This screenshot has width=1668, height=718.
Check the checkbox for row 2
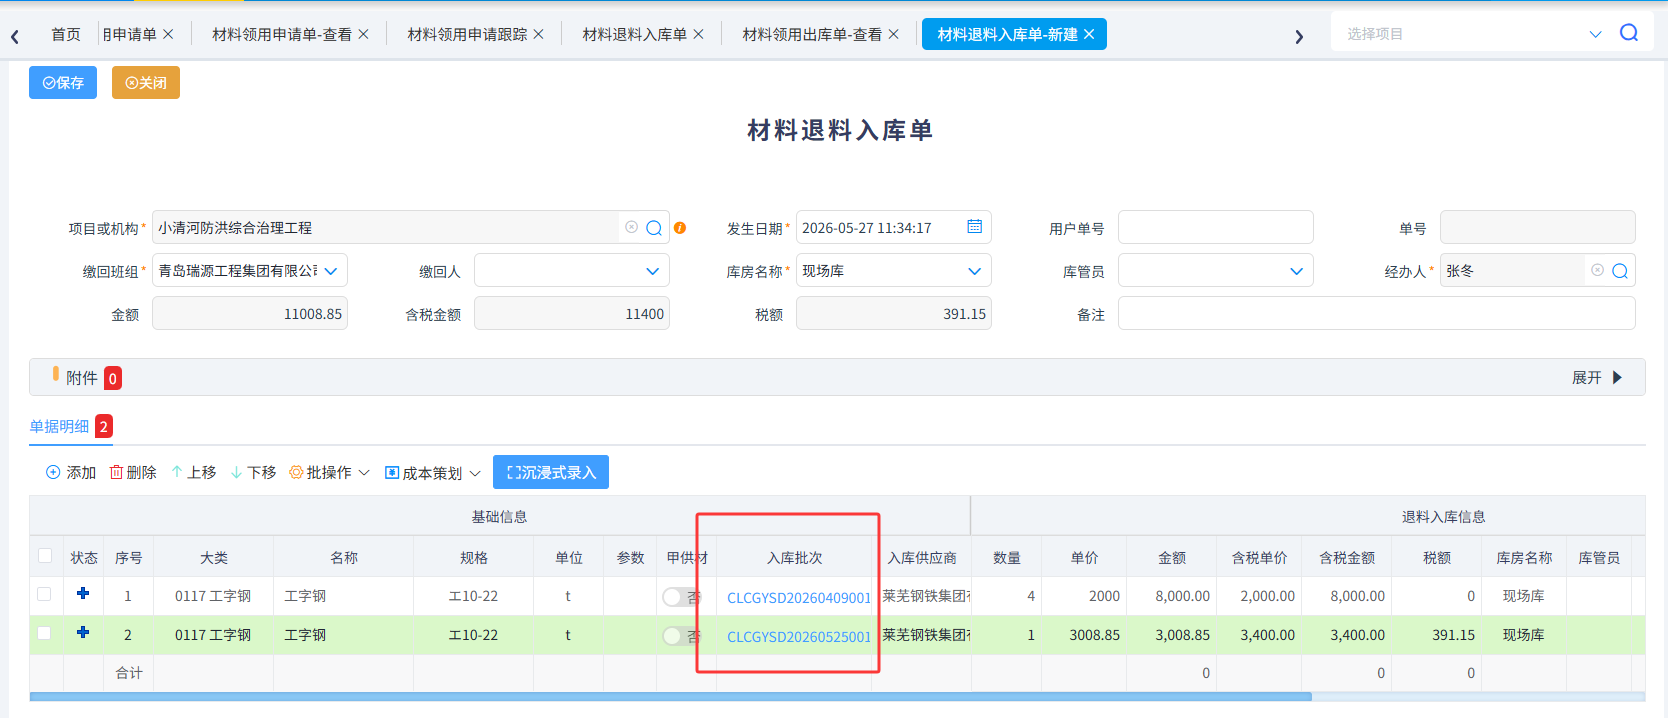[x=44, y=633]
